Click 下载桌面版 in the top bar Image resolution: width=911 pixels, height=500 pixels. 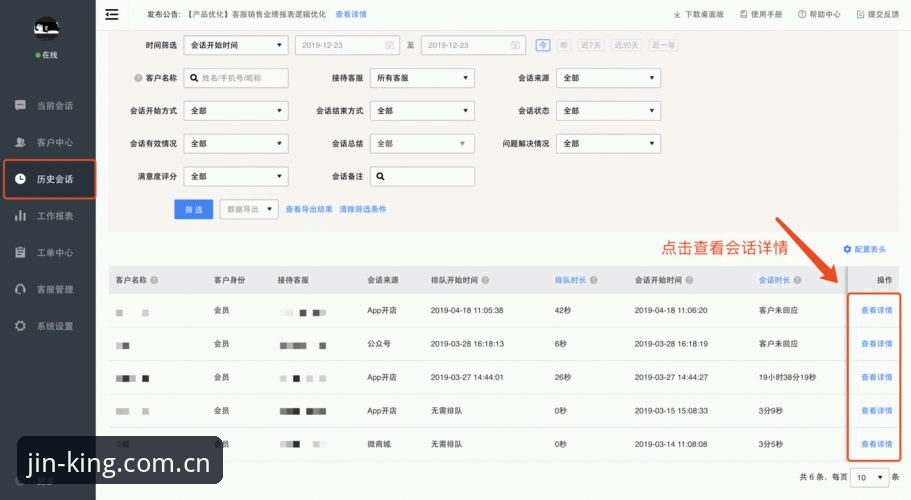(x=699, y=15)
